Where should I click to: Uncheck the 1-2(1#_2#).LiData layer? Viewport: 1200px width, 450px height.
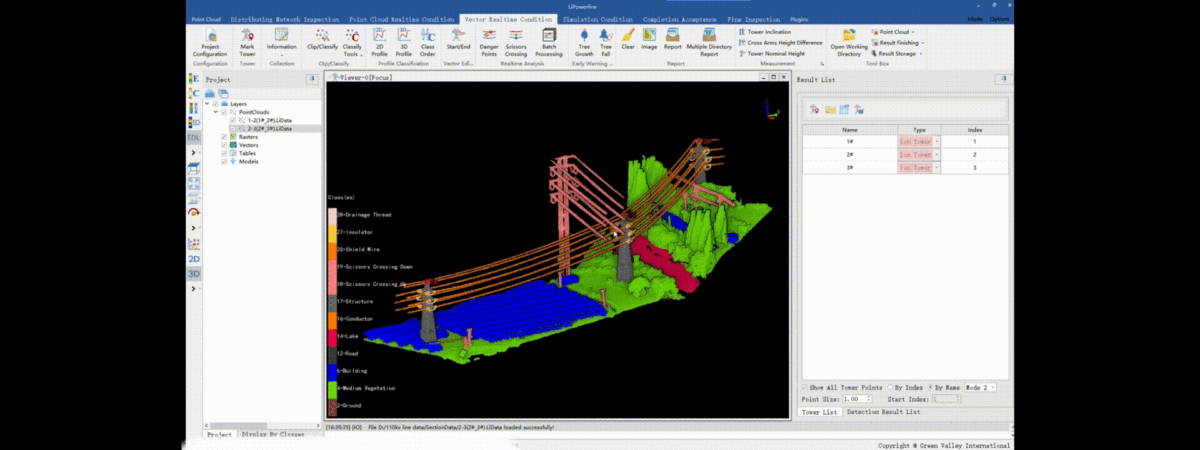231,120
